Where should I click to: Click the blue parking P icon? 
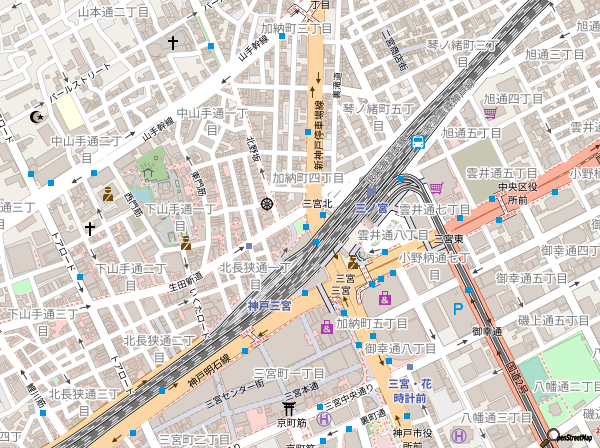459,310
